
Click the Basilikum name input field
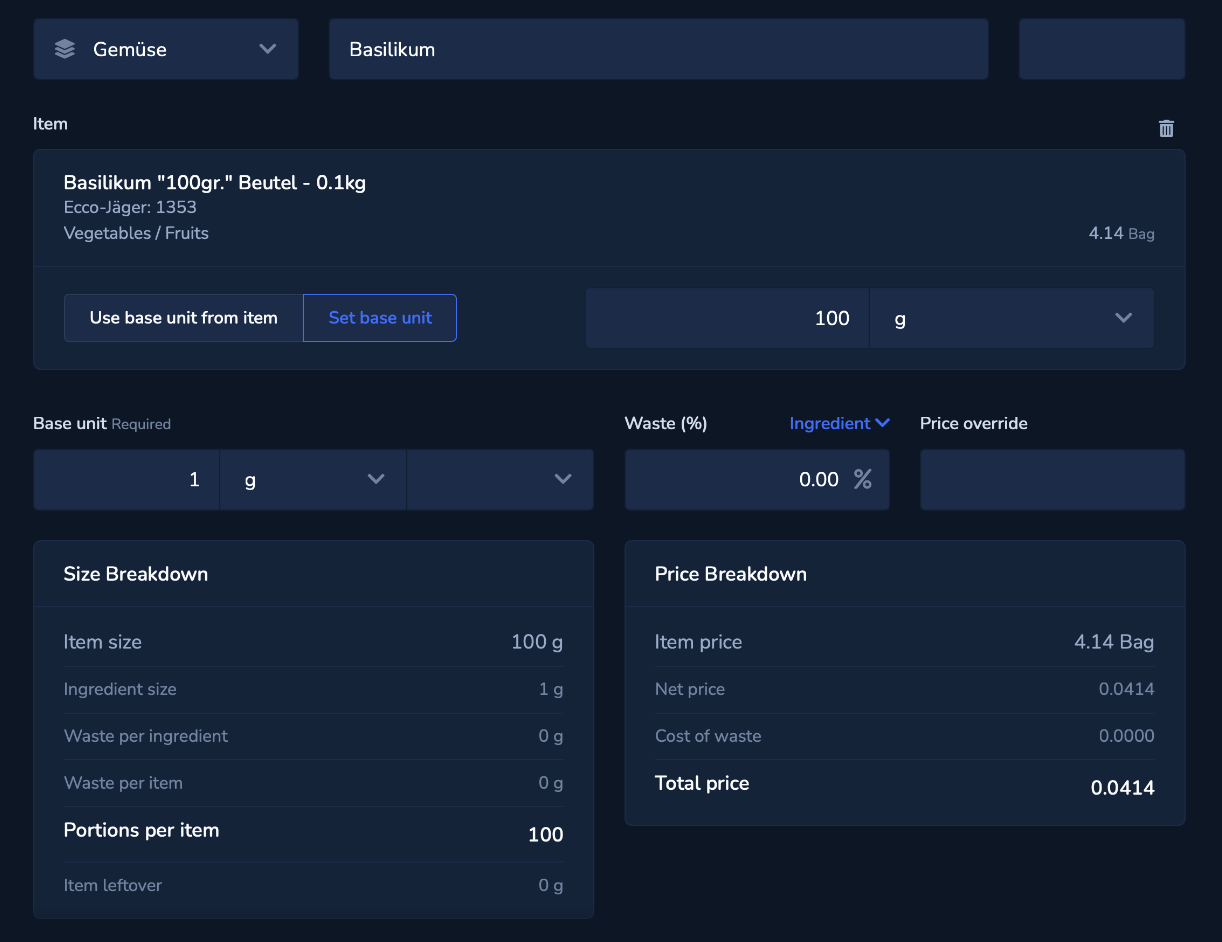pos(659,49)
